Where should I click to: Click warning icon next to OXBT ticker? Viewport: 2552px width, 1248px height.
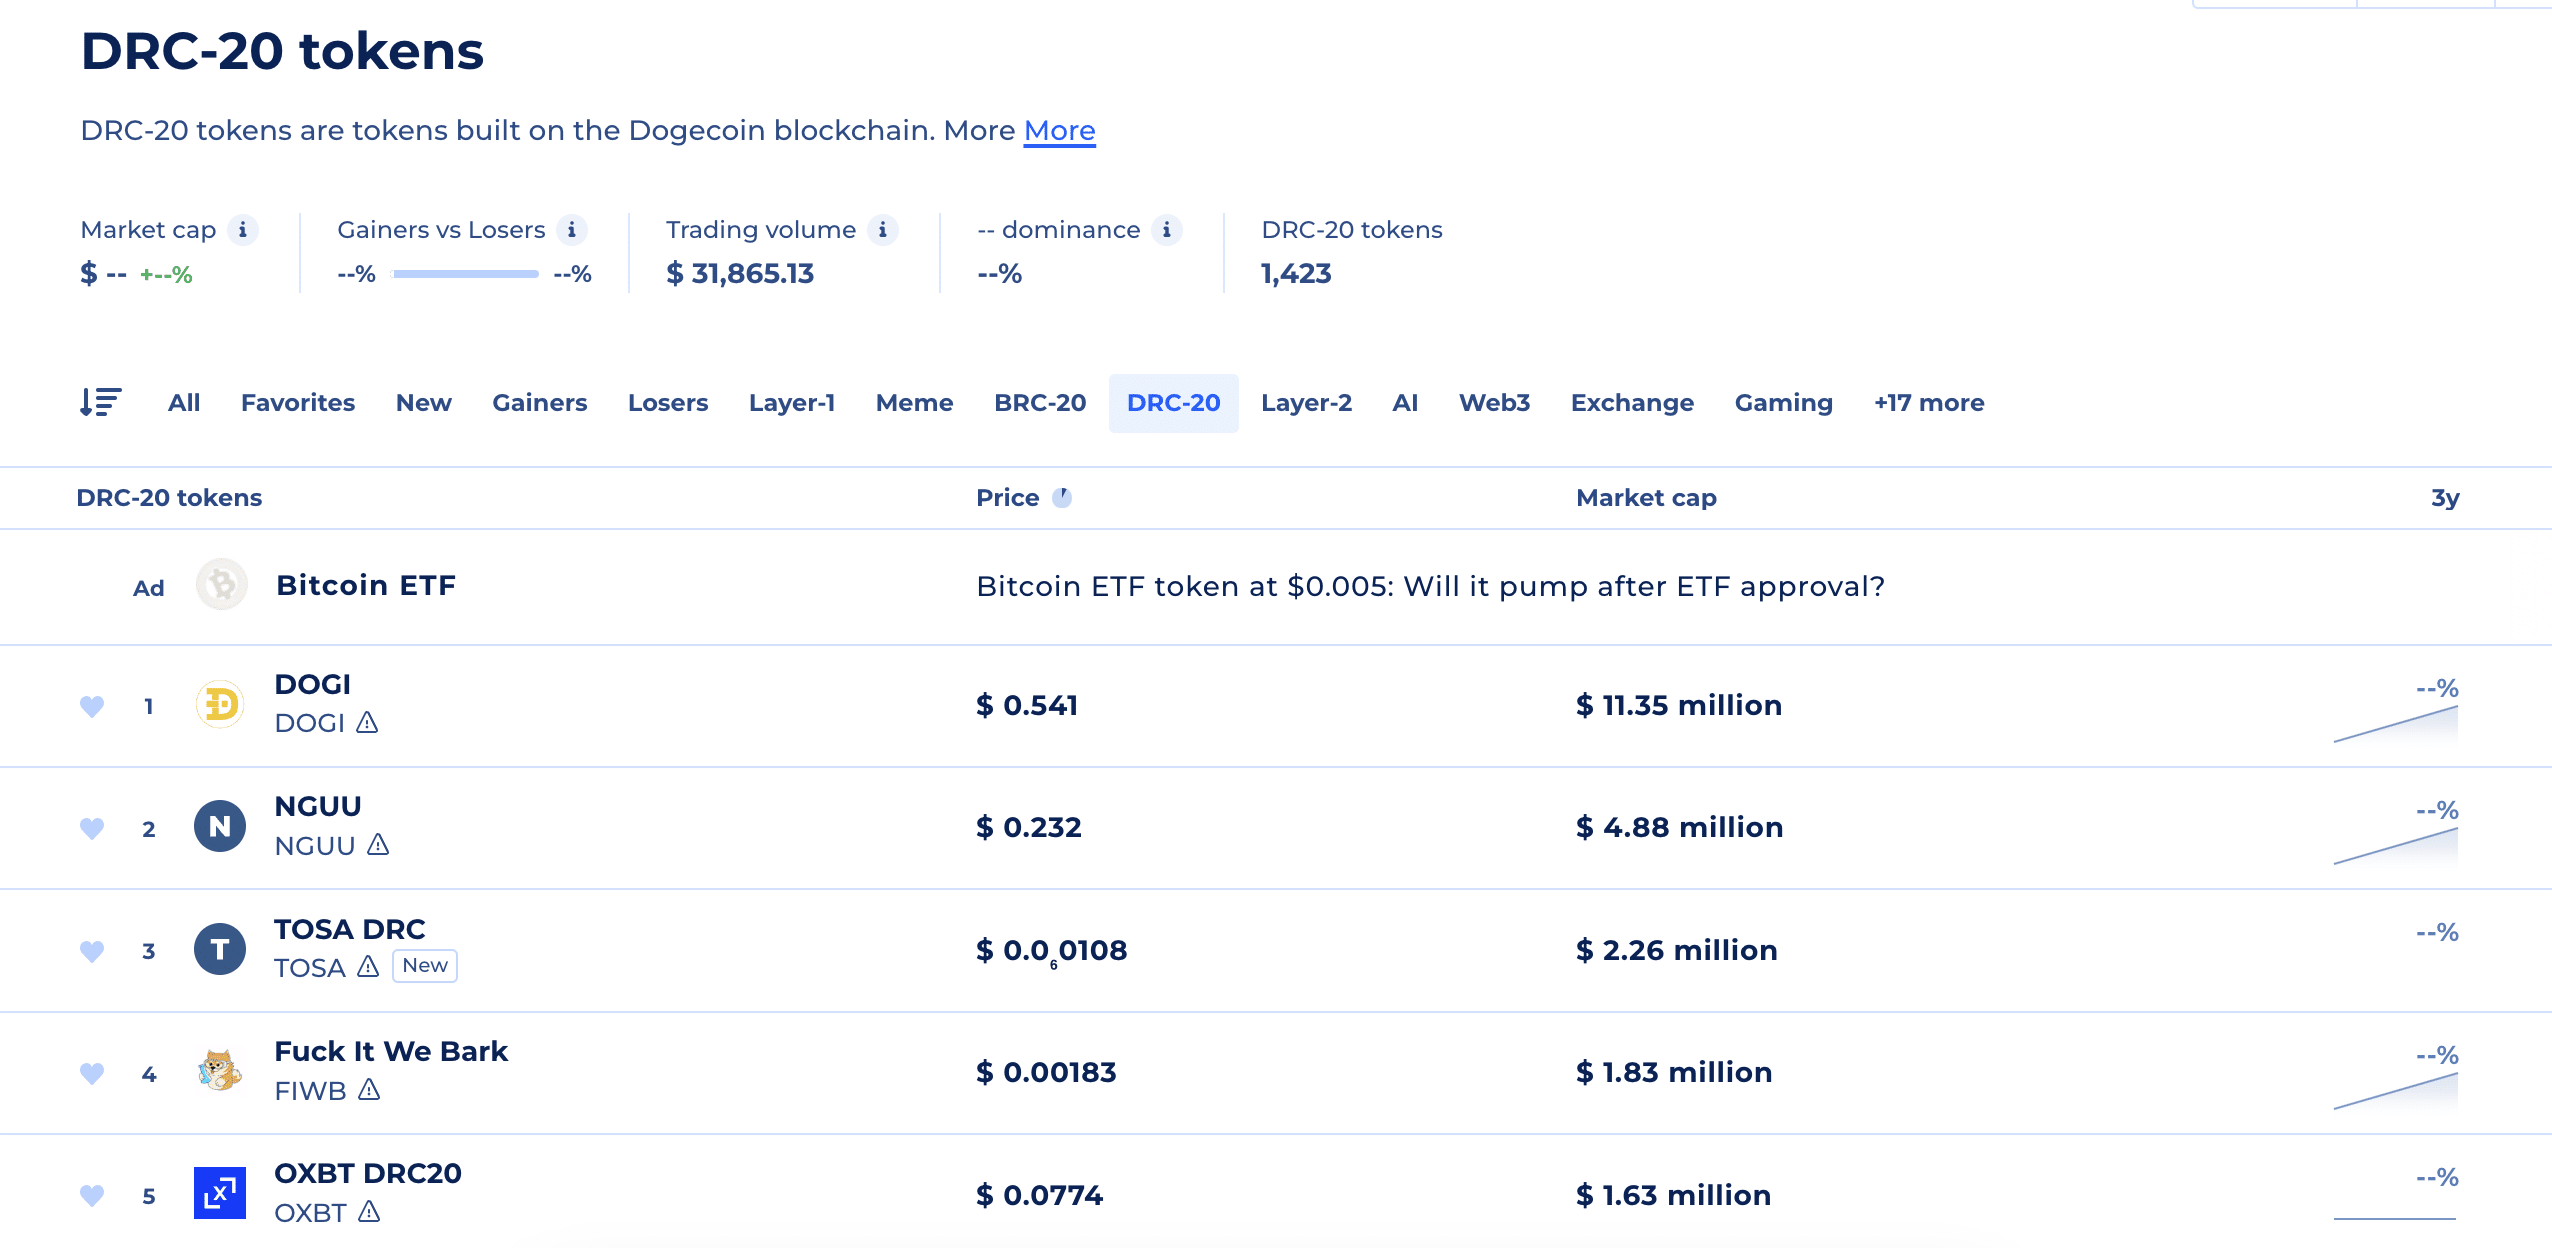369,1212
